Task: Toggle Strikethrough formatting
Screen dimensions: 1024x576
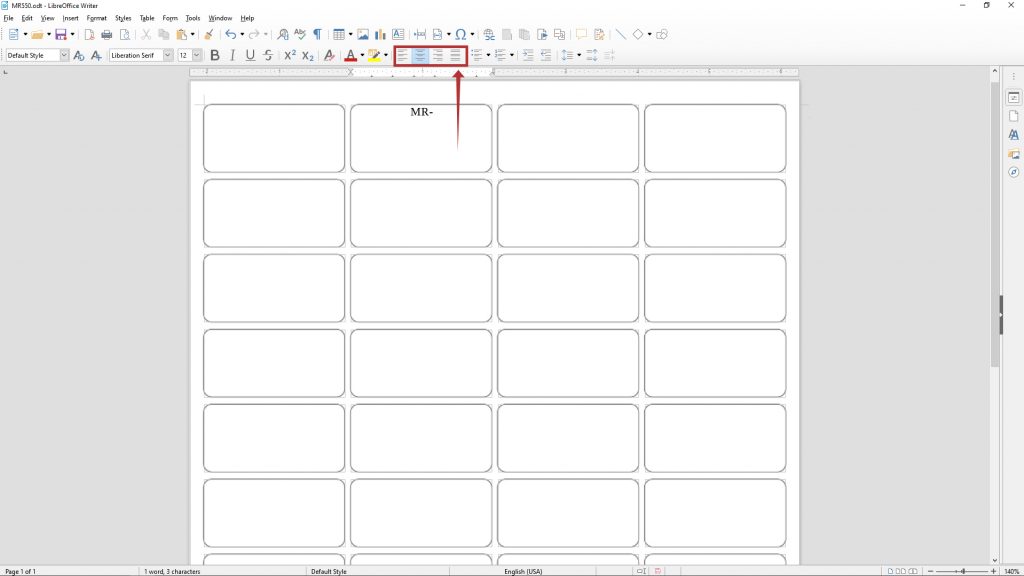Action: (x=268, y=56)
